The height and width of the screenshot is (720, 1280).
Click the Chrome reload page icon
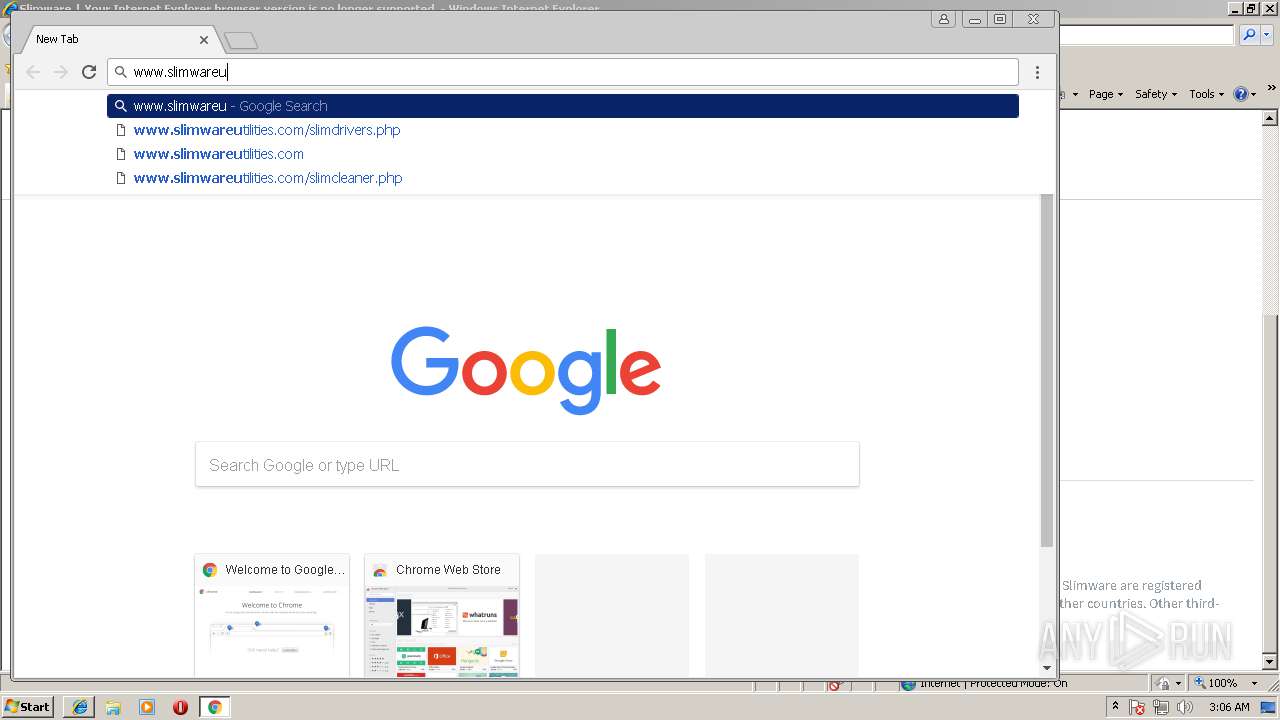[89, 72]
